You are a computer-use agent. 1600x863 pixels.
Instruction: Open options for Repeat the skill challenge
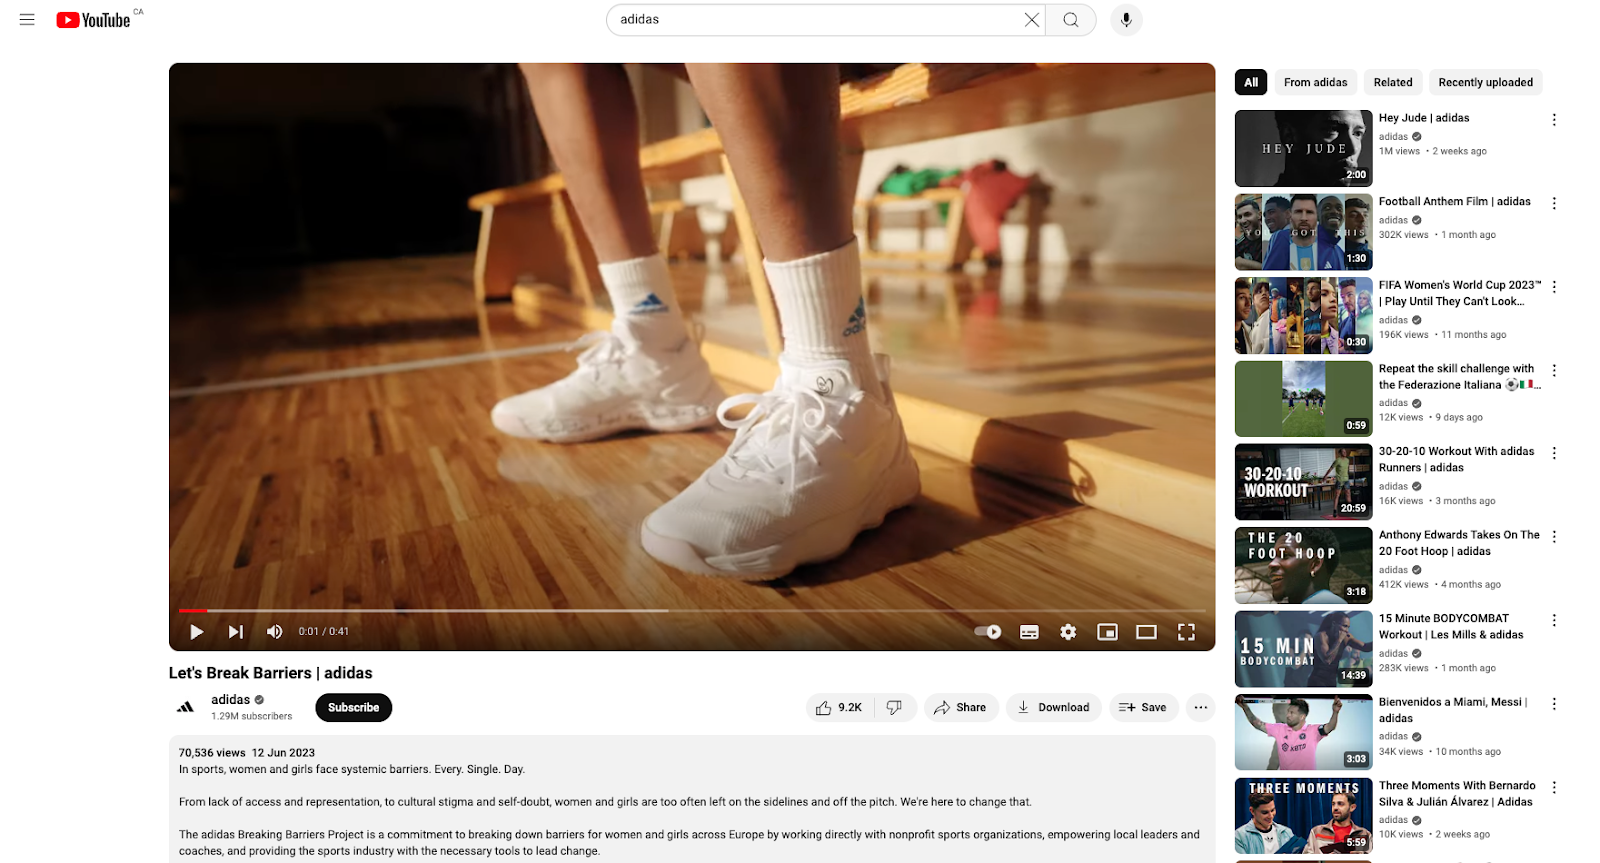1554,370
